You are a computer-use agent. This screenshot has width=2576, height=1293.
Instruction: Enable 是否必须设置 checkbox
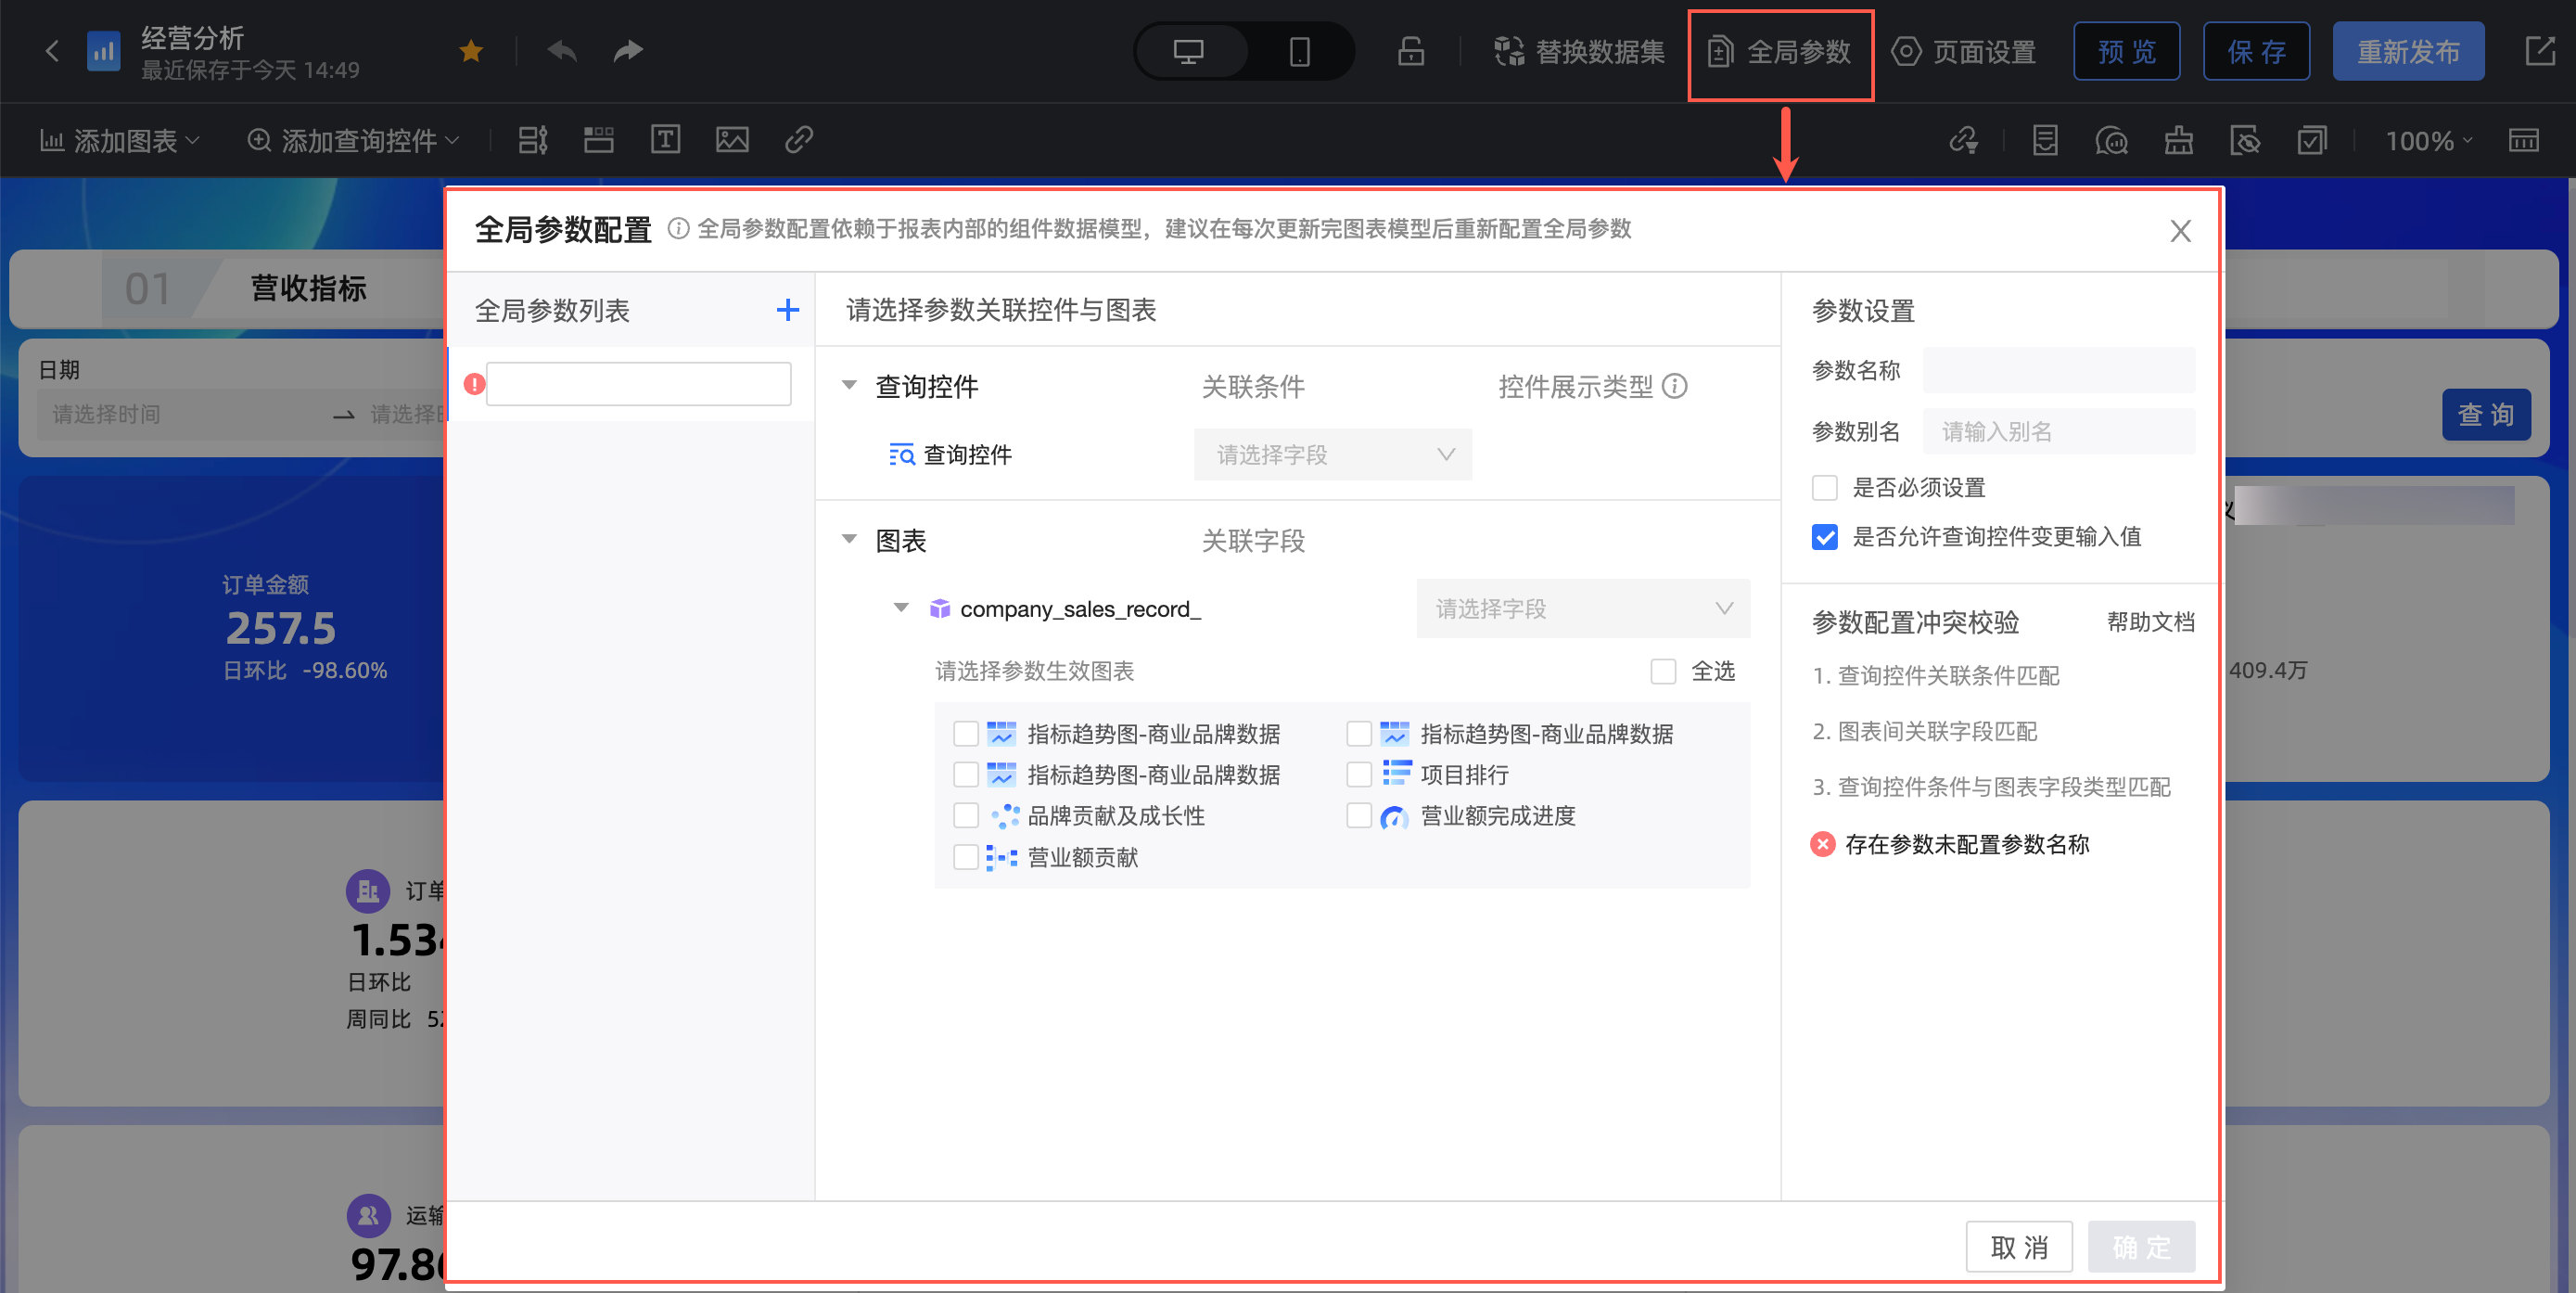[x=1824, y=488]
